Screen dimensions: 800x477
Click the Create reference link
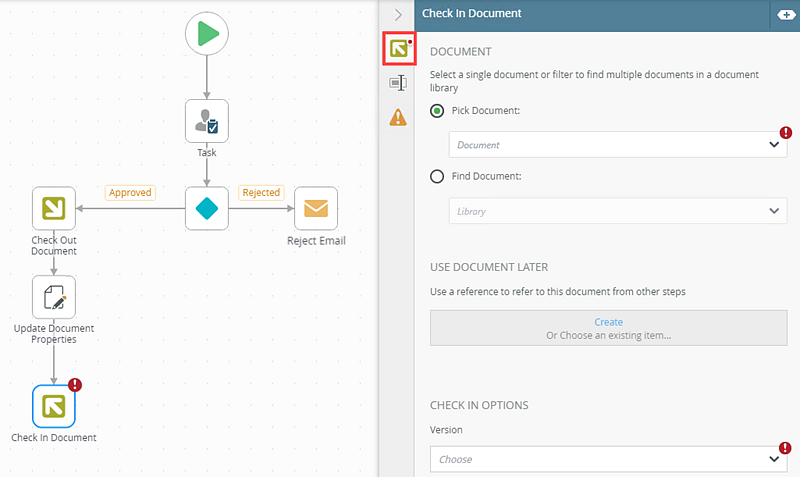click(608, 322)
